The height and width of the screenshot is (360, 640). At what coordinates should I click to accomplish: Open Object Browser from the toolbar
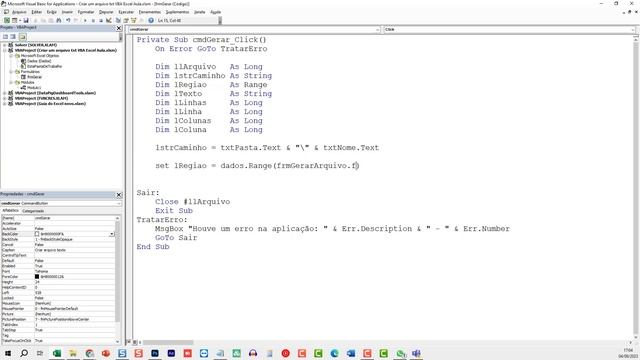pos(133,20)
